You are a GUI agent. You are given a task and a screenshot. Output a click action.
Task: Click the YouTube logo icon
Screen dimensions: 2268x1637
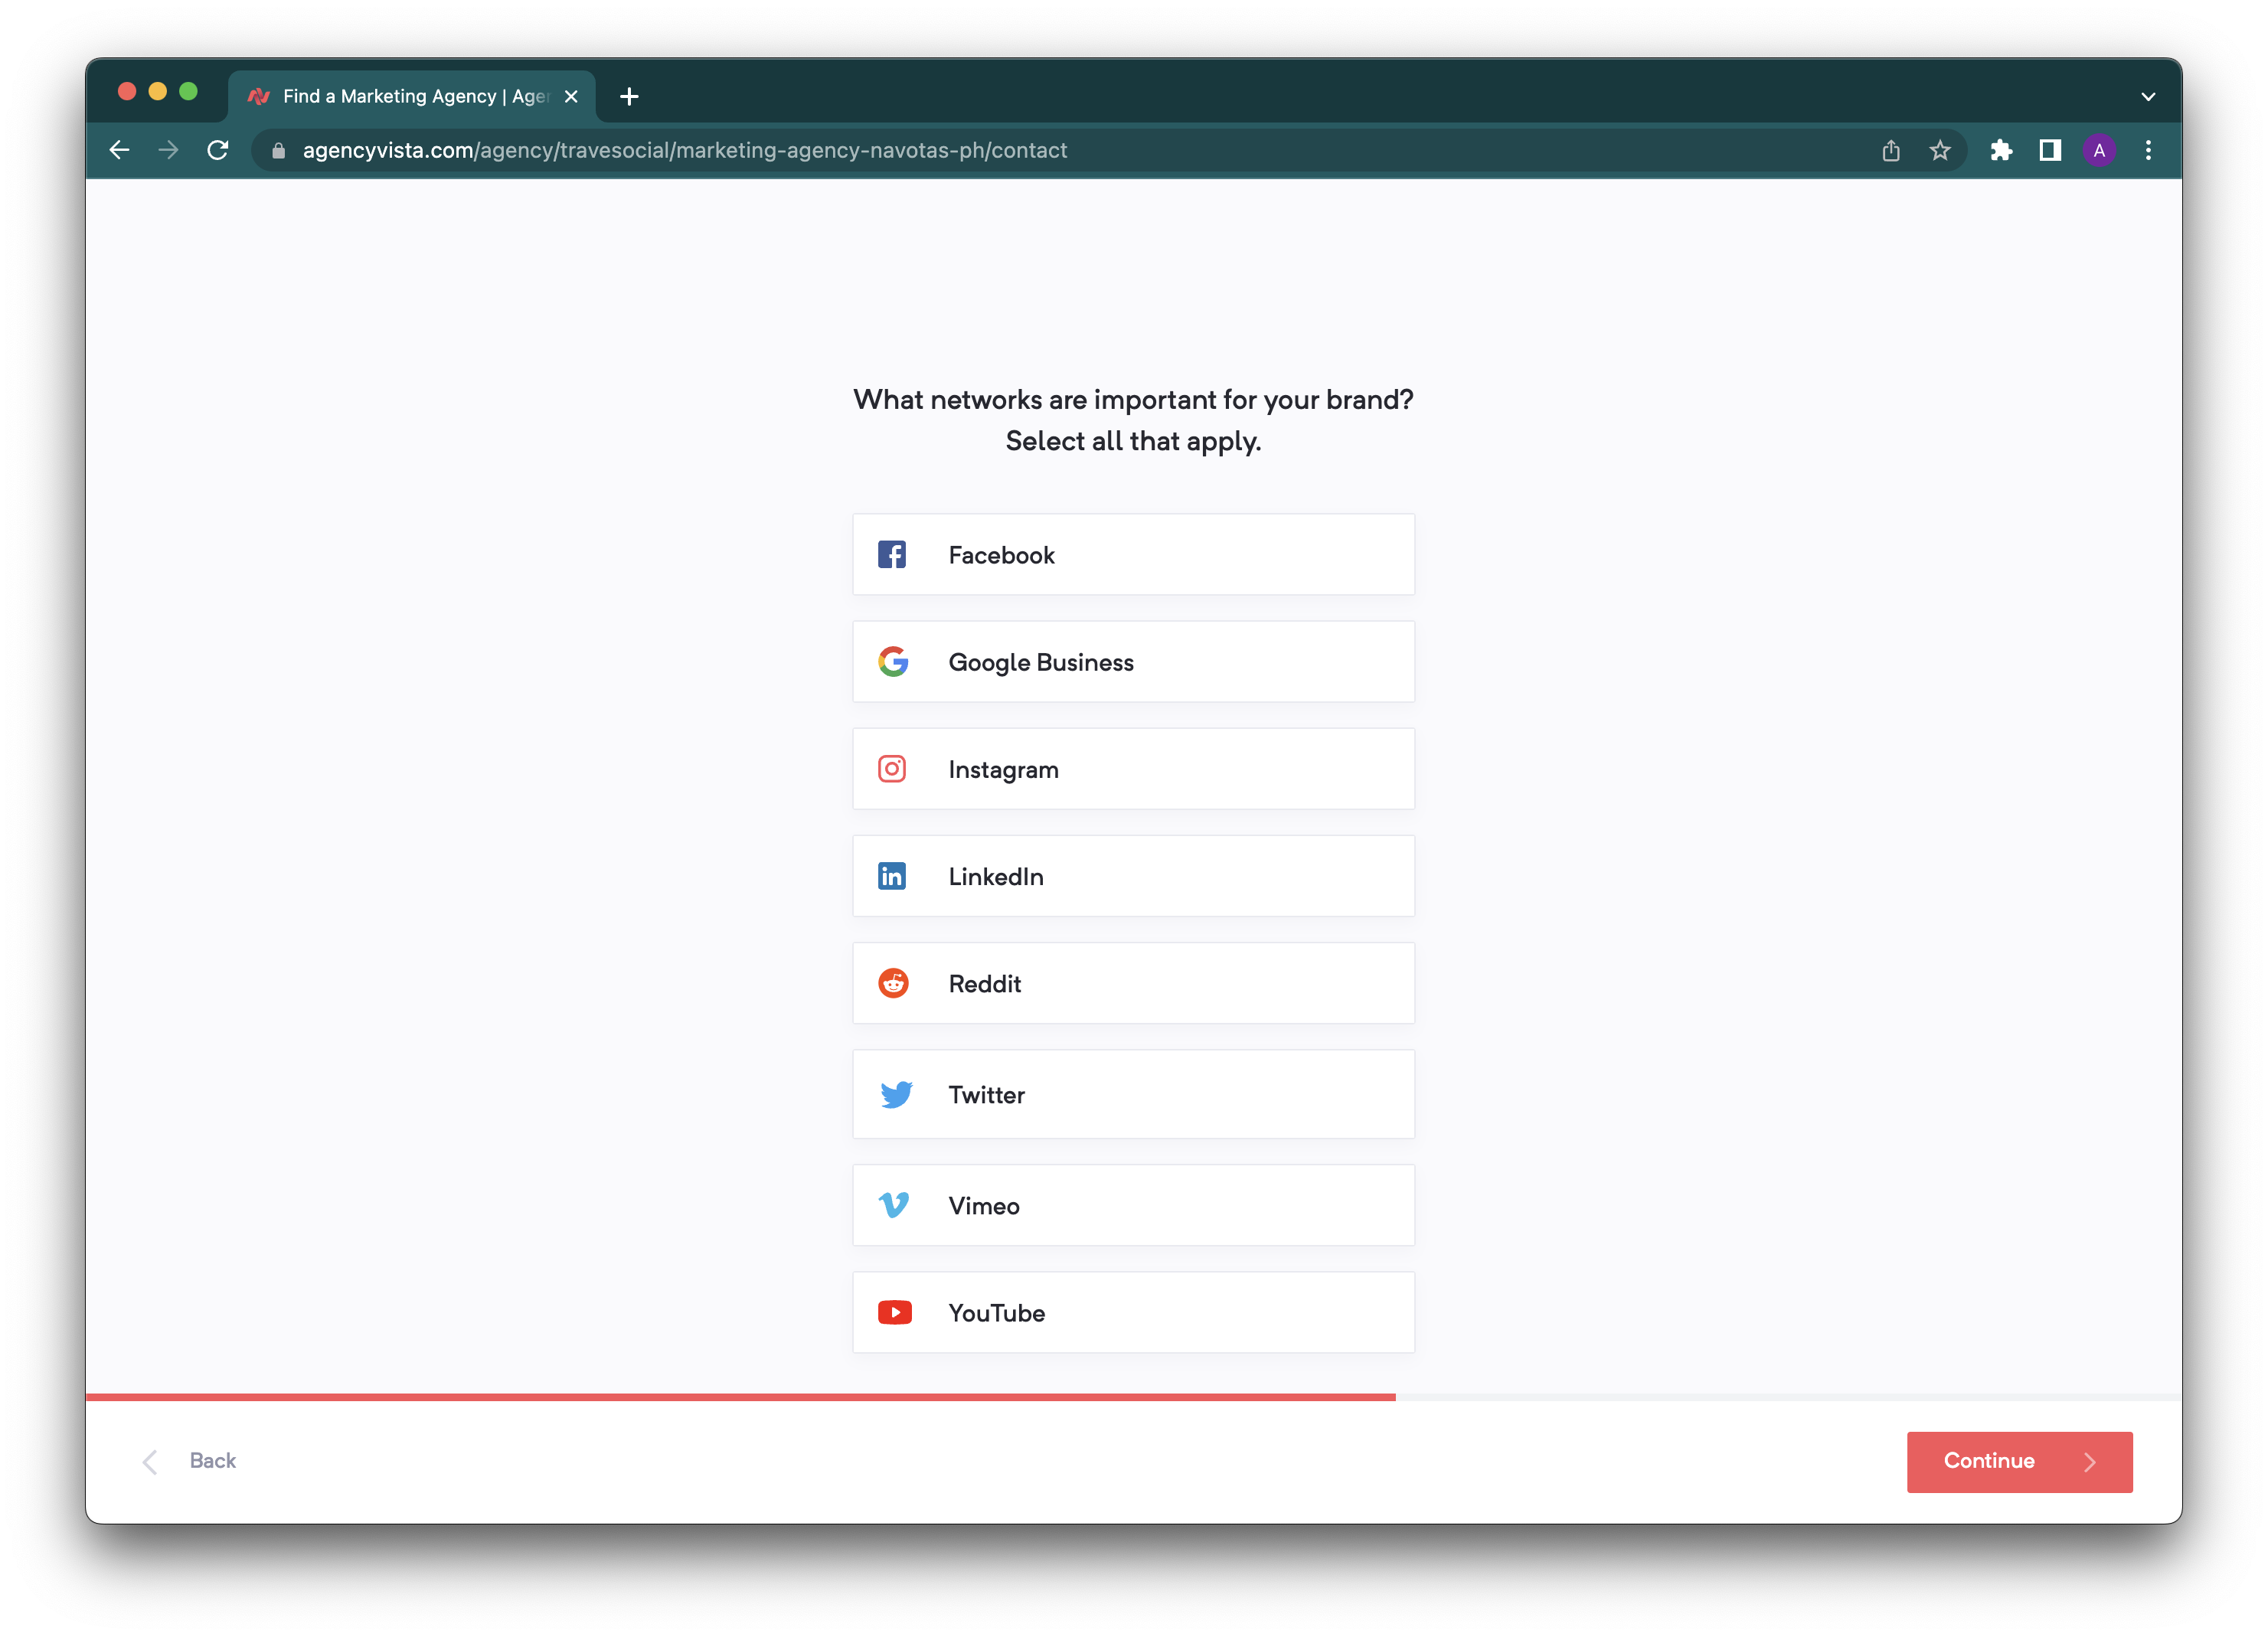pyautogui.click(x=894, y=1312)
